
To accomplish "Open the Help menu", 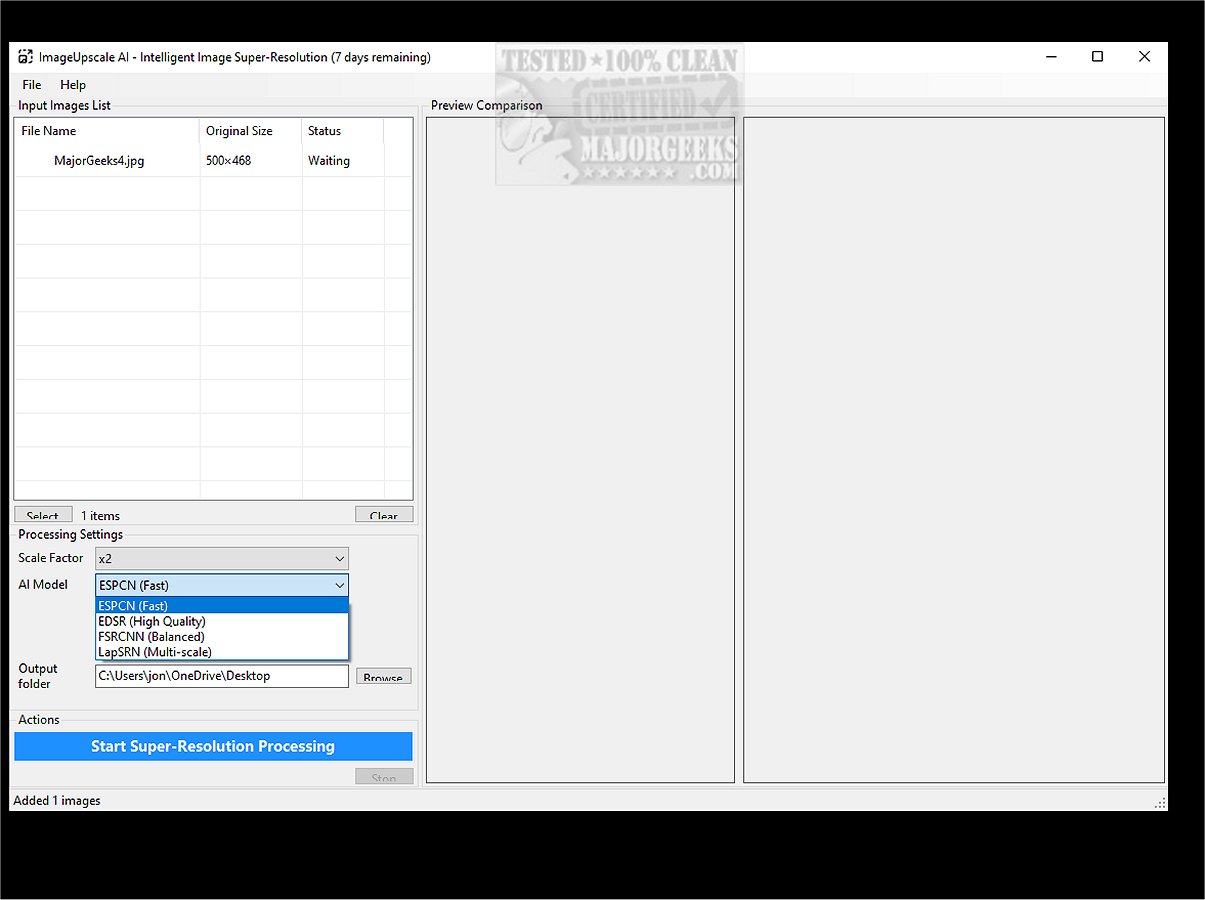I will click(x=73, y=85).
